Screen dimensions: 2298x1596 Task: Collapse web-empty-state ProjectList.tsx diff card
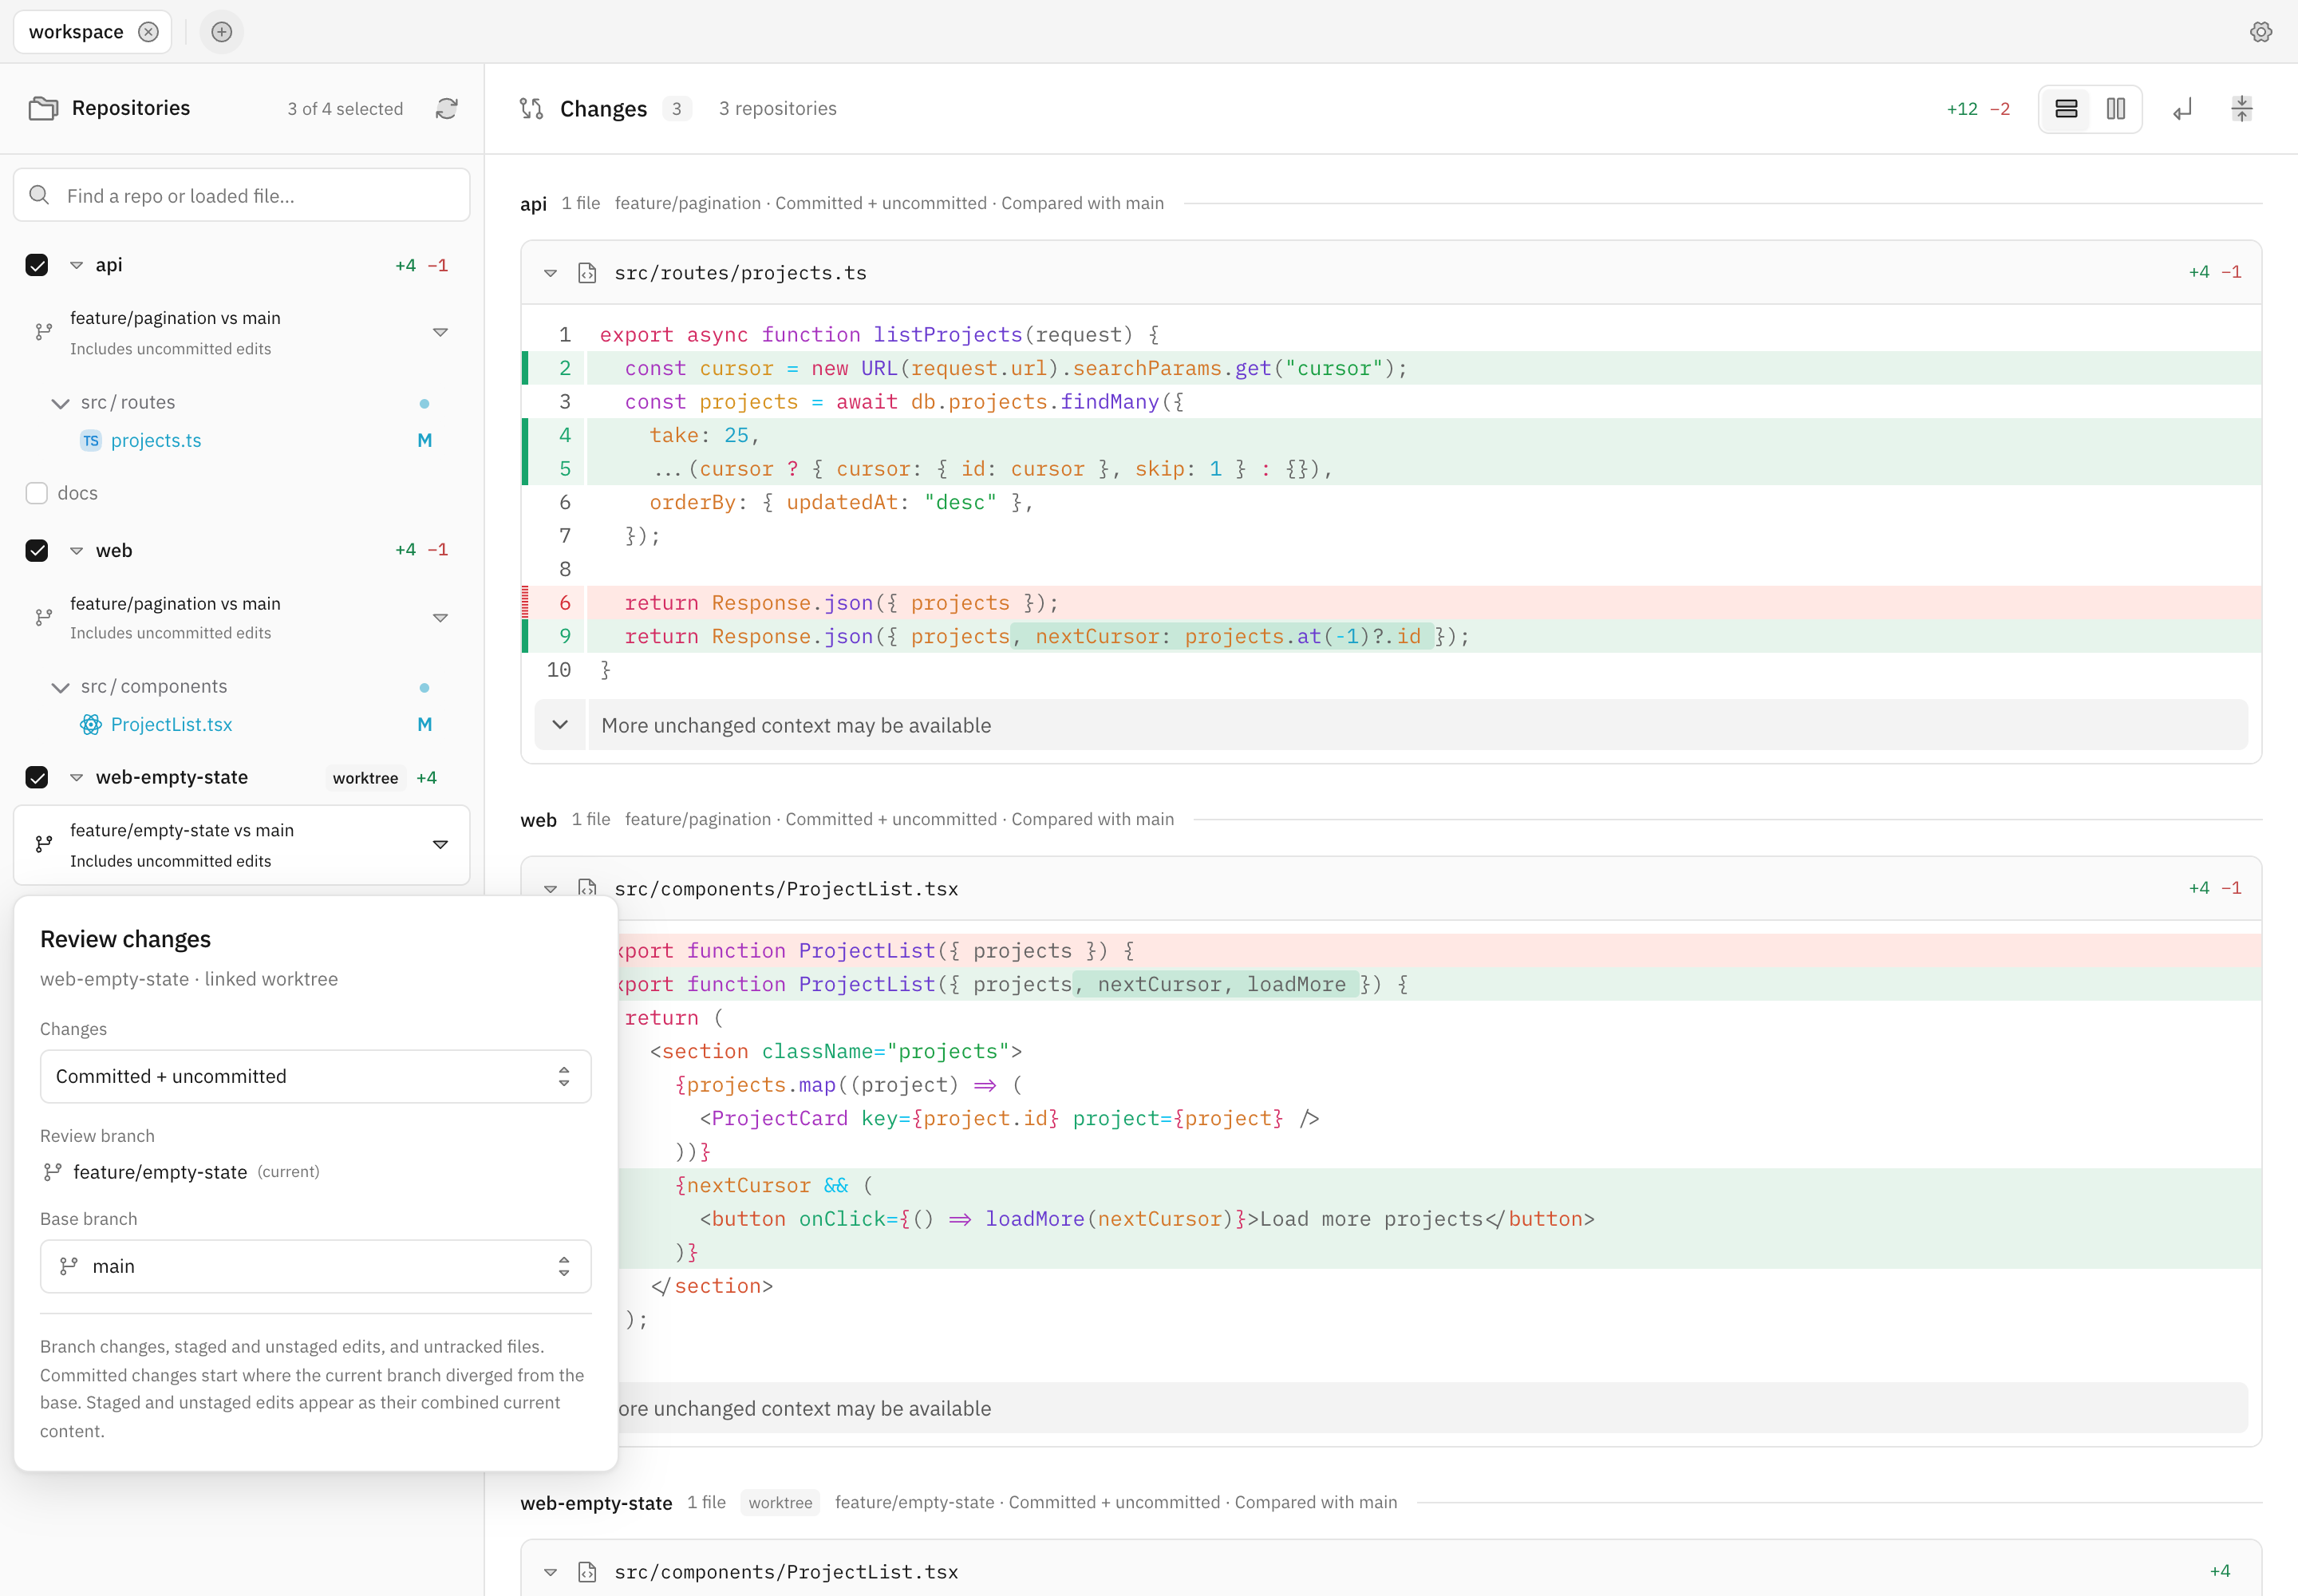550,1572
